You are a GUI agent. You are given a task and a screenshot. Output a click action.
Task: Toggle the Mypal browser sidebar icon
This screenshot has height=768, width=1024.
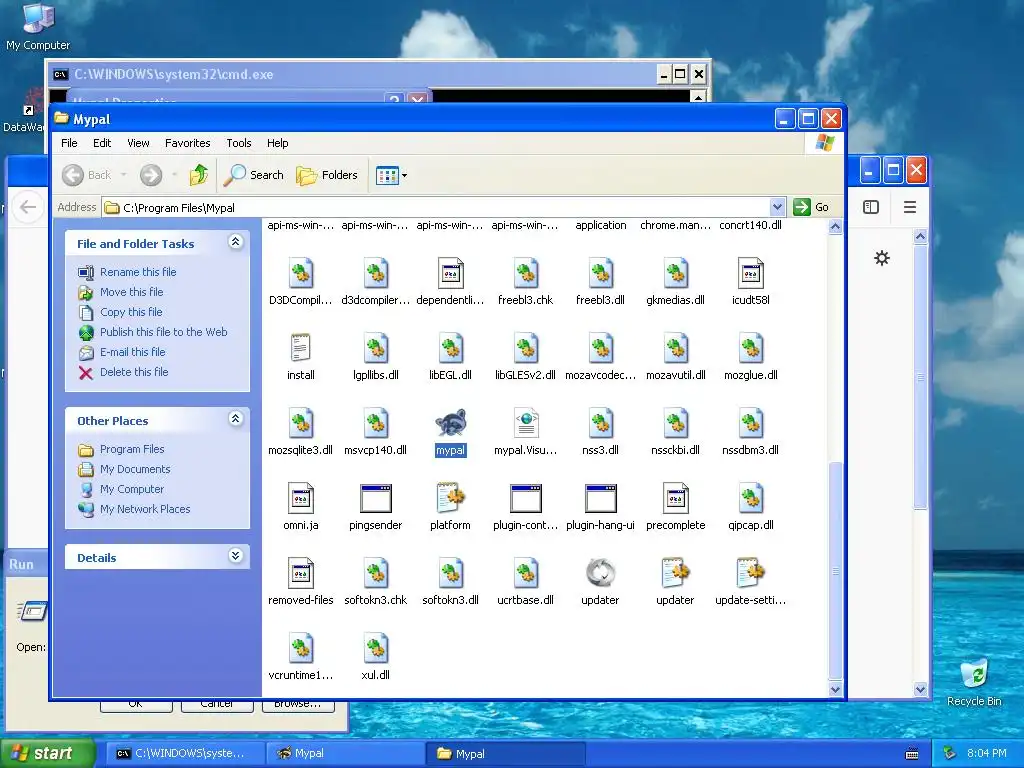[871, 207]
